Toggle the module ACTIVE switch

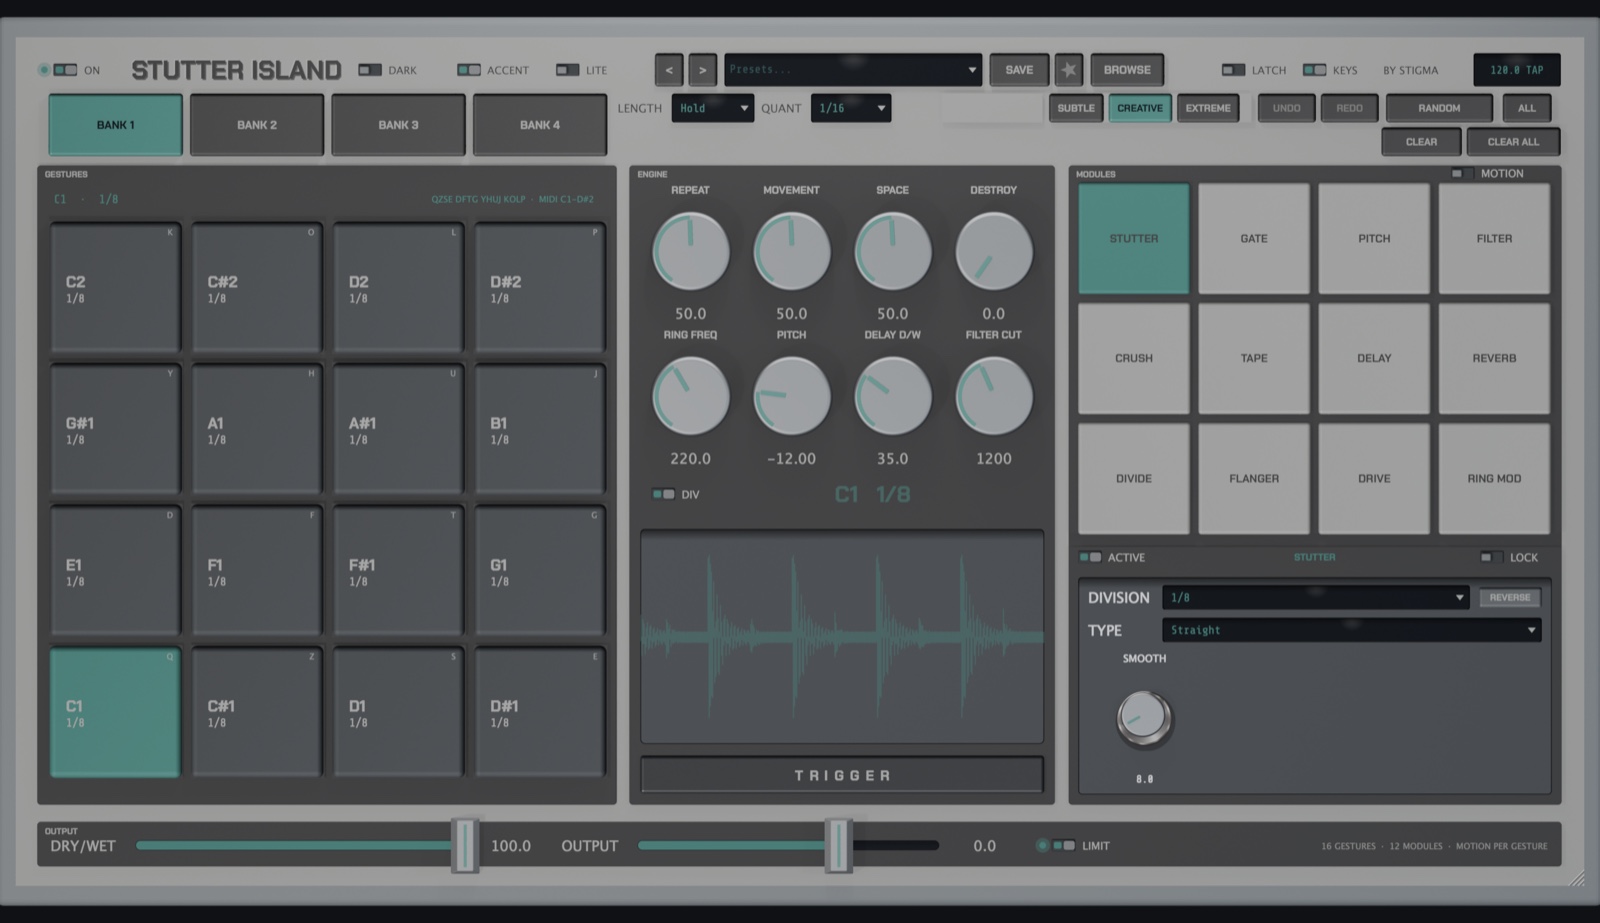click(1090, 557)
